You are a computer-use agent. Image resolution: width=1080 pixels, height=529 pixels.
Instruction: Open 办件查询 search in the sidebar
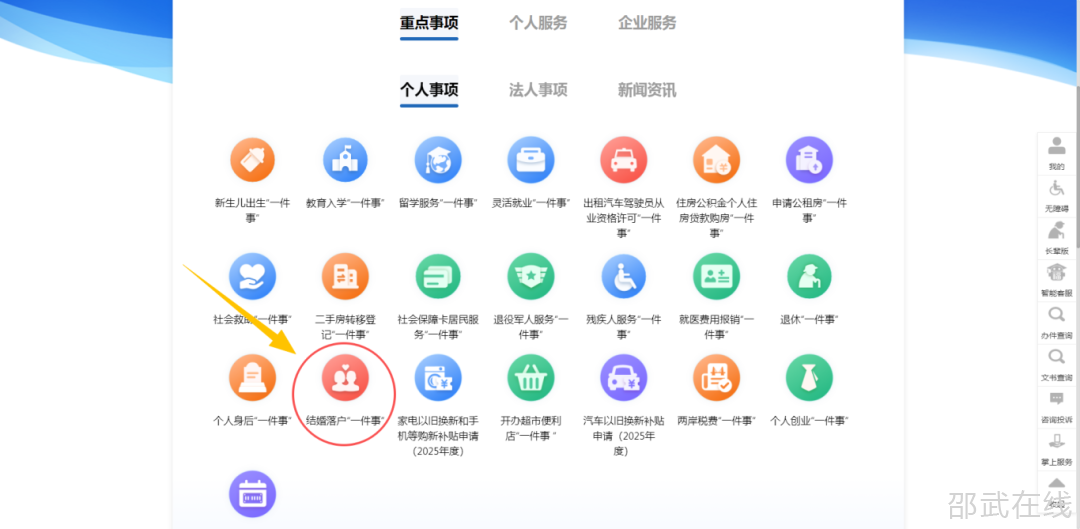[x=1056, y=319]
